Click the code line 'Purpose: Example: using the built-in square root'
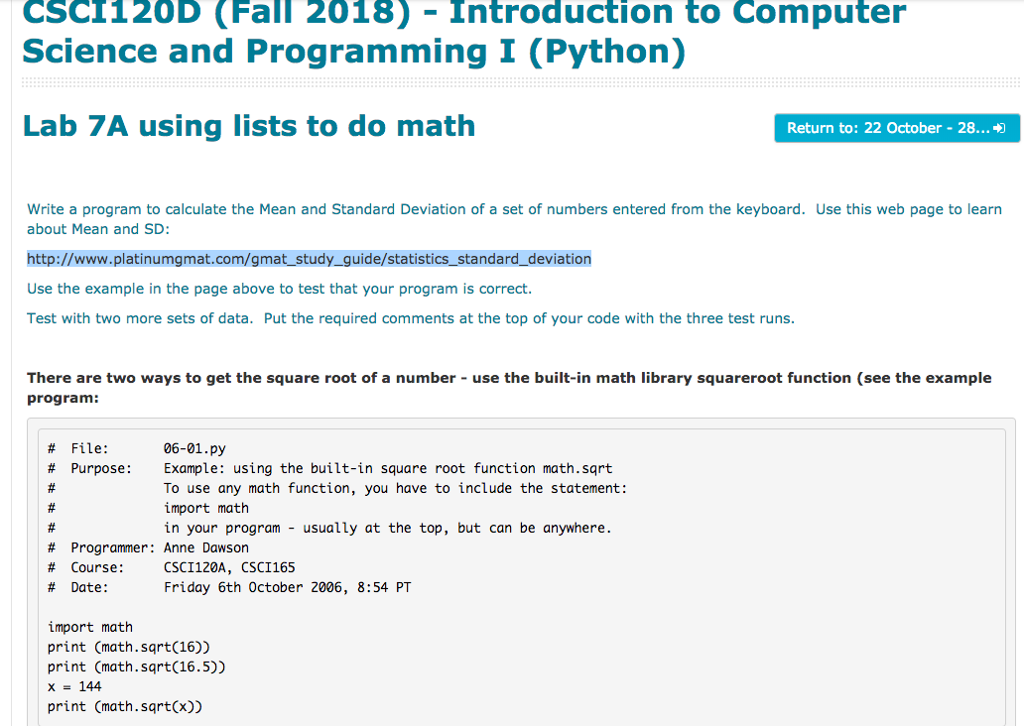 point(330,468)
